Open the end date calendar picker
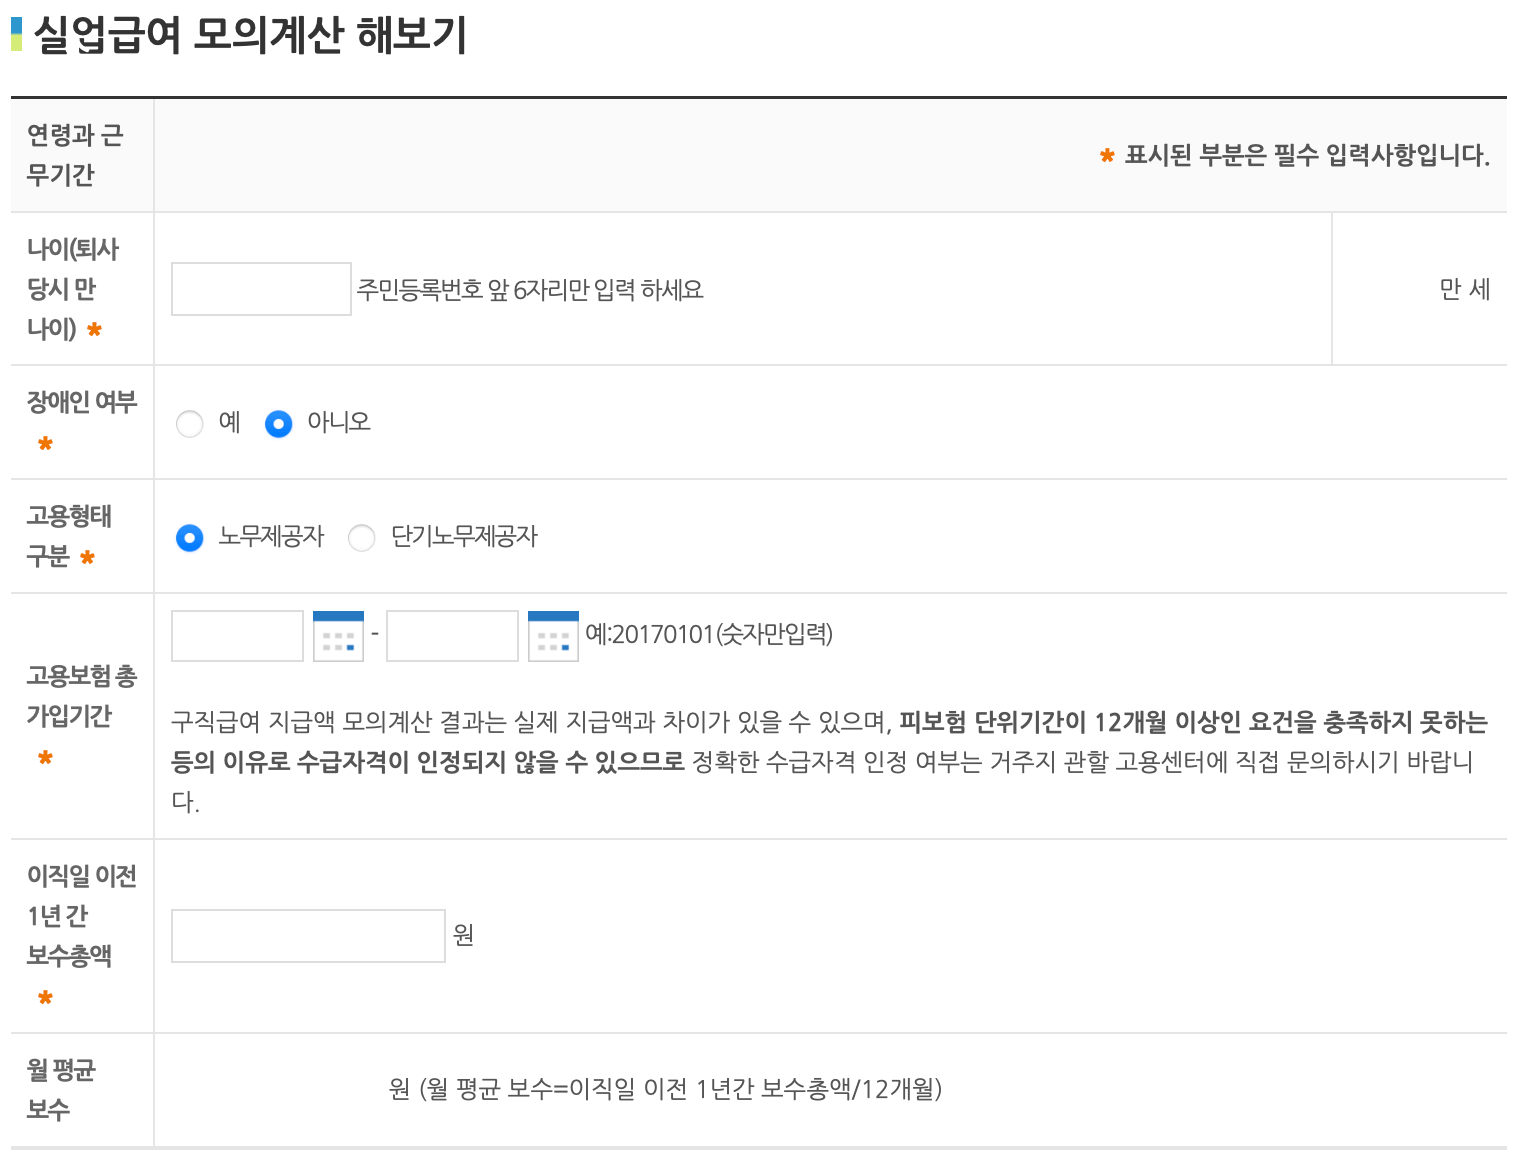The image size is (1521, 1158). point(553,635)
